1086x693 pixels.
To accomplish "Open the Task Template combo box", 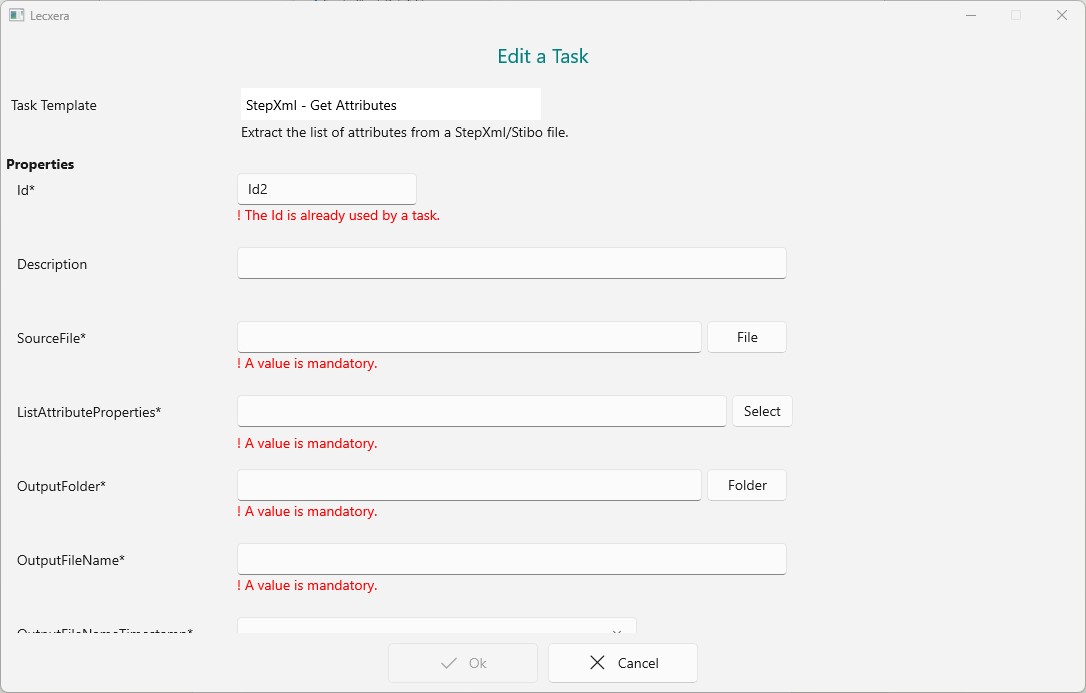I will 390,105.
